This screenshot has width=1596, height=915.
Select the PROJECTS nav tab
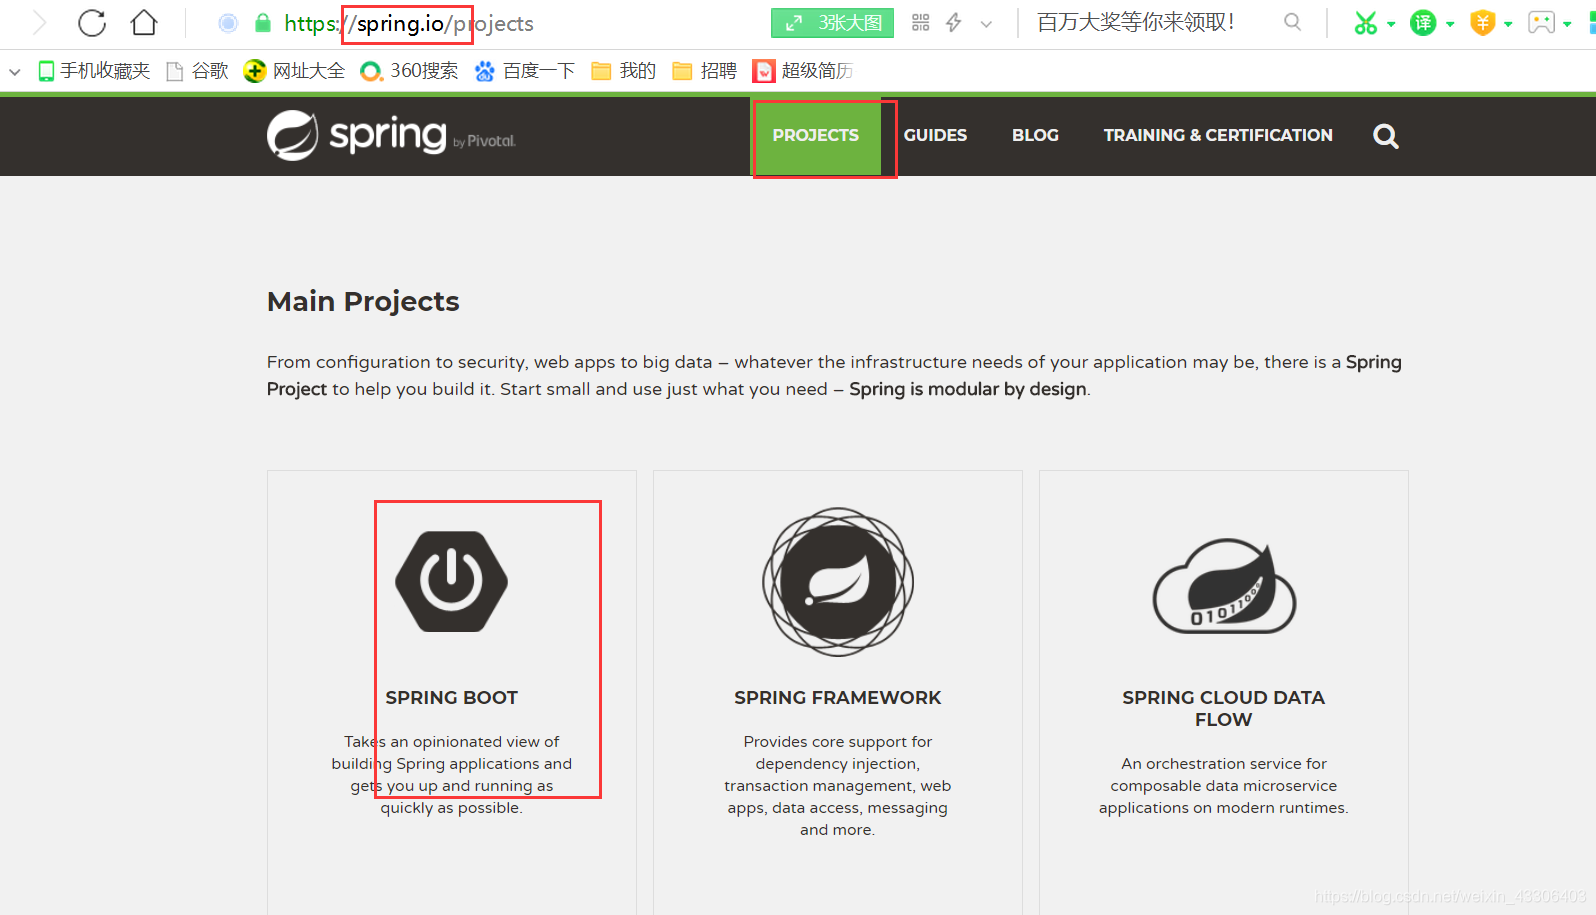815,135
